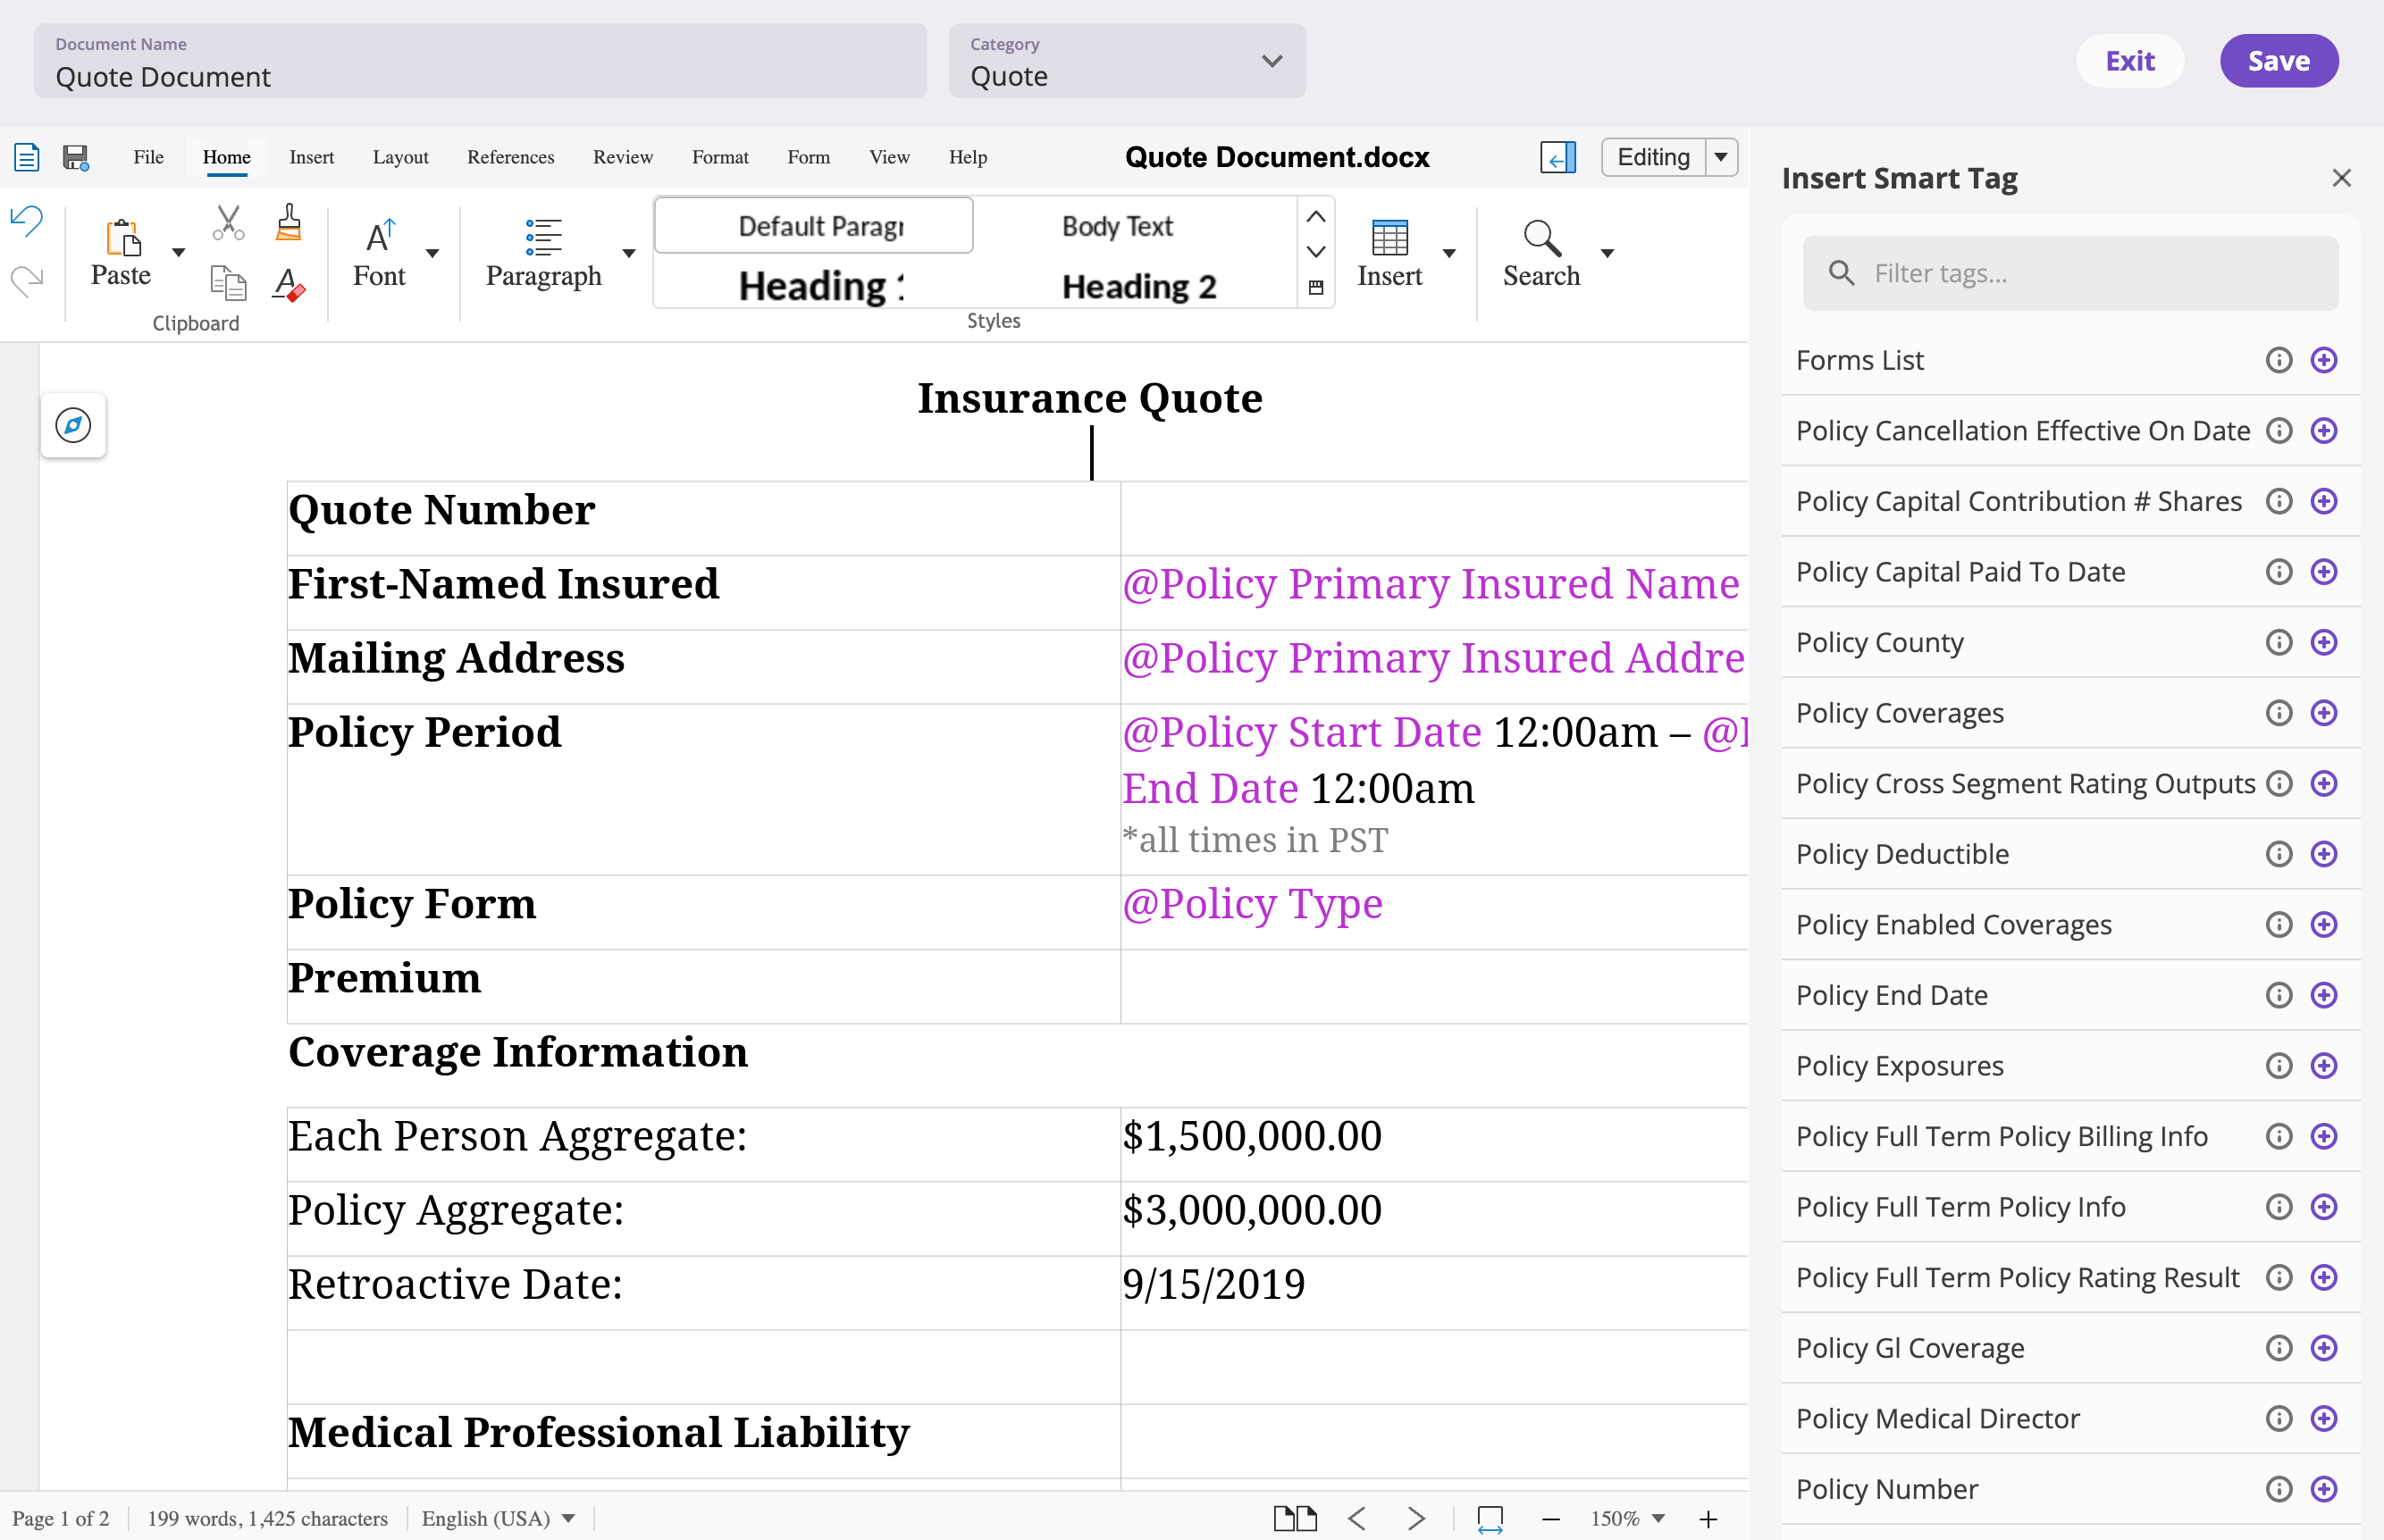Click the undo arrow icon

tap(27, 220)
